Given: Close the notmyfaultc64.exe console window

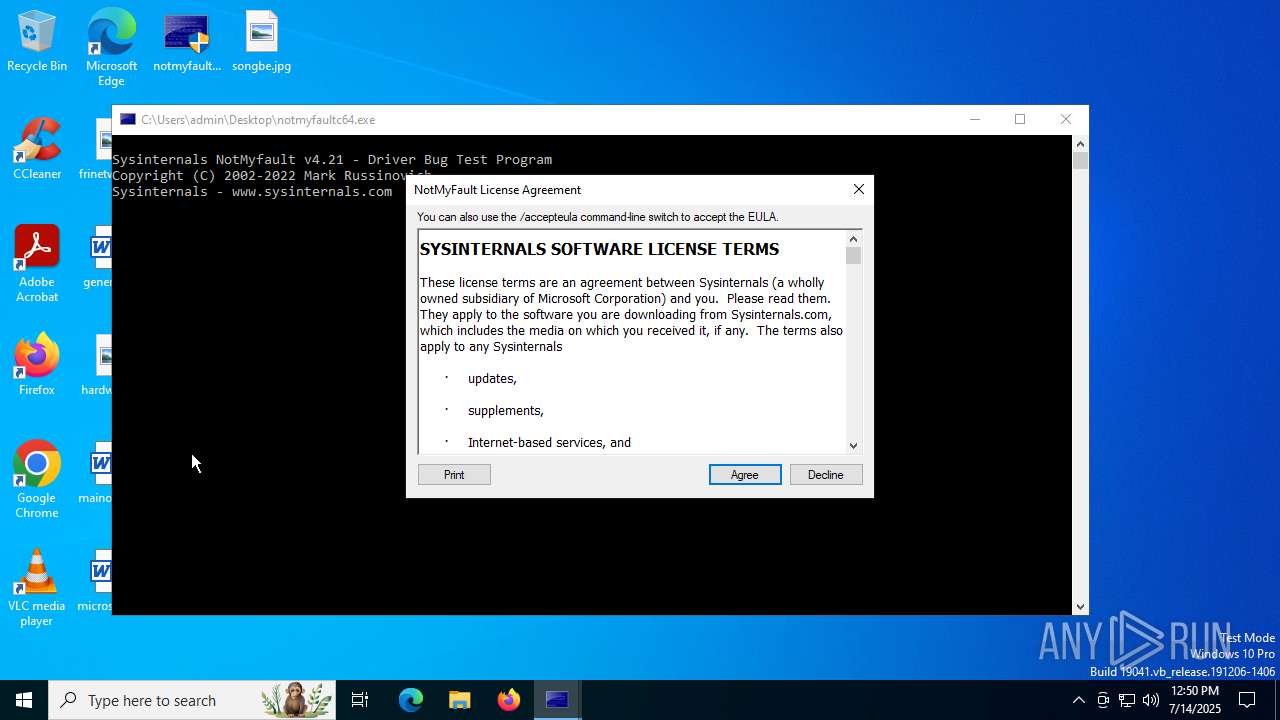Looking at the screenshot, I should [1065, 119].
